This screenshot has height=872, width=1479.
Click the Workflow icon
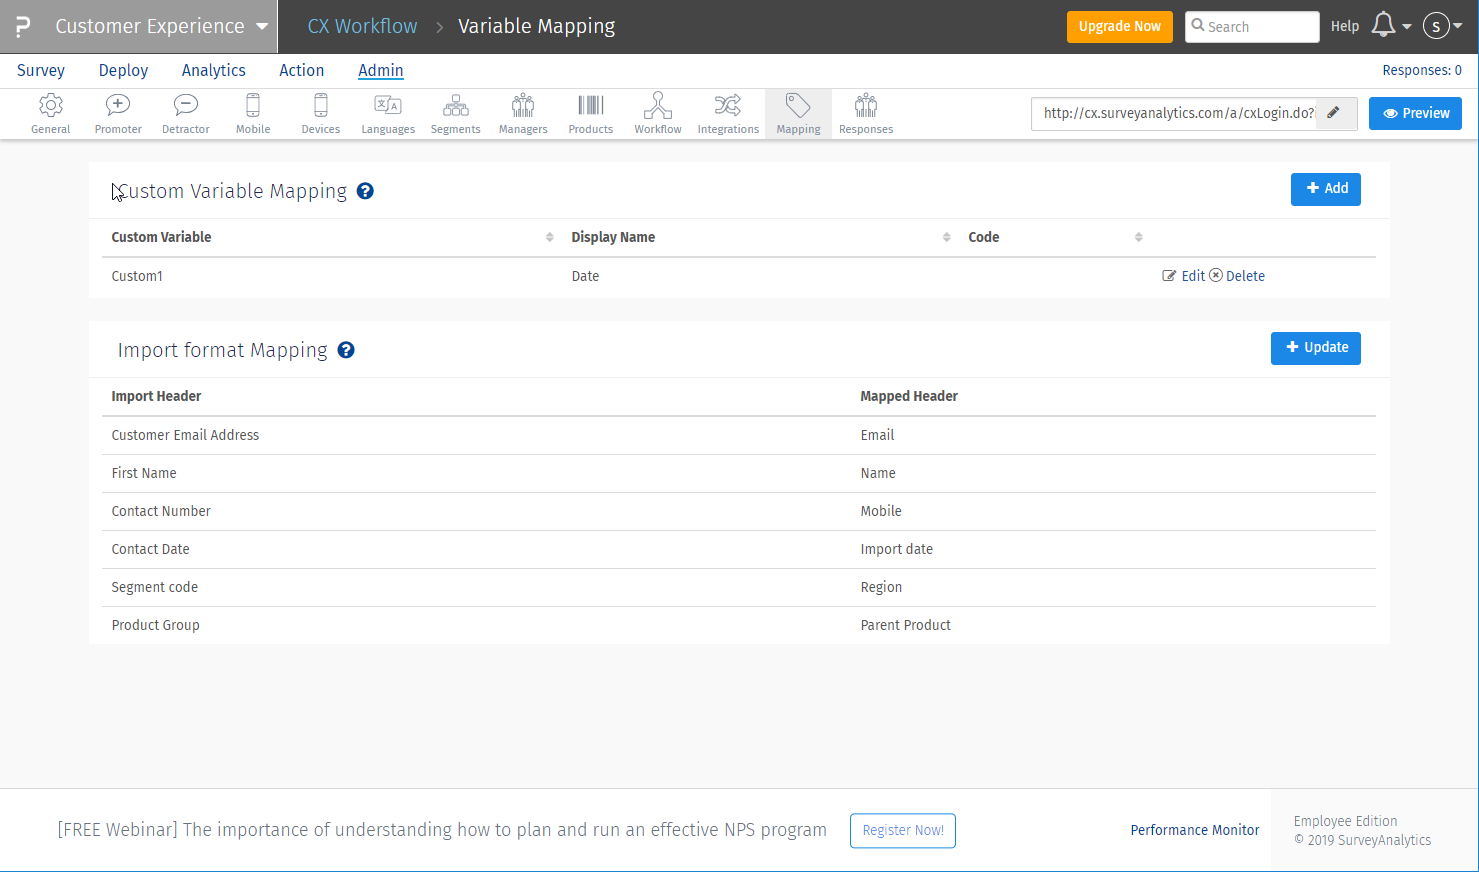coord(657,113)
